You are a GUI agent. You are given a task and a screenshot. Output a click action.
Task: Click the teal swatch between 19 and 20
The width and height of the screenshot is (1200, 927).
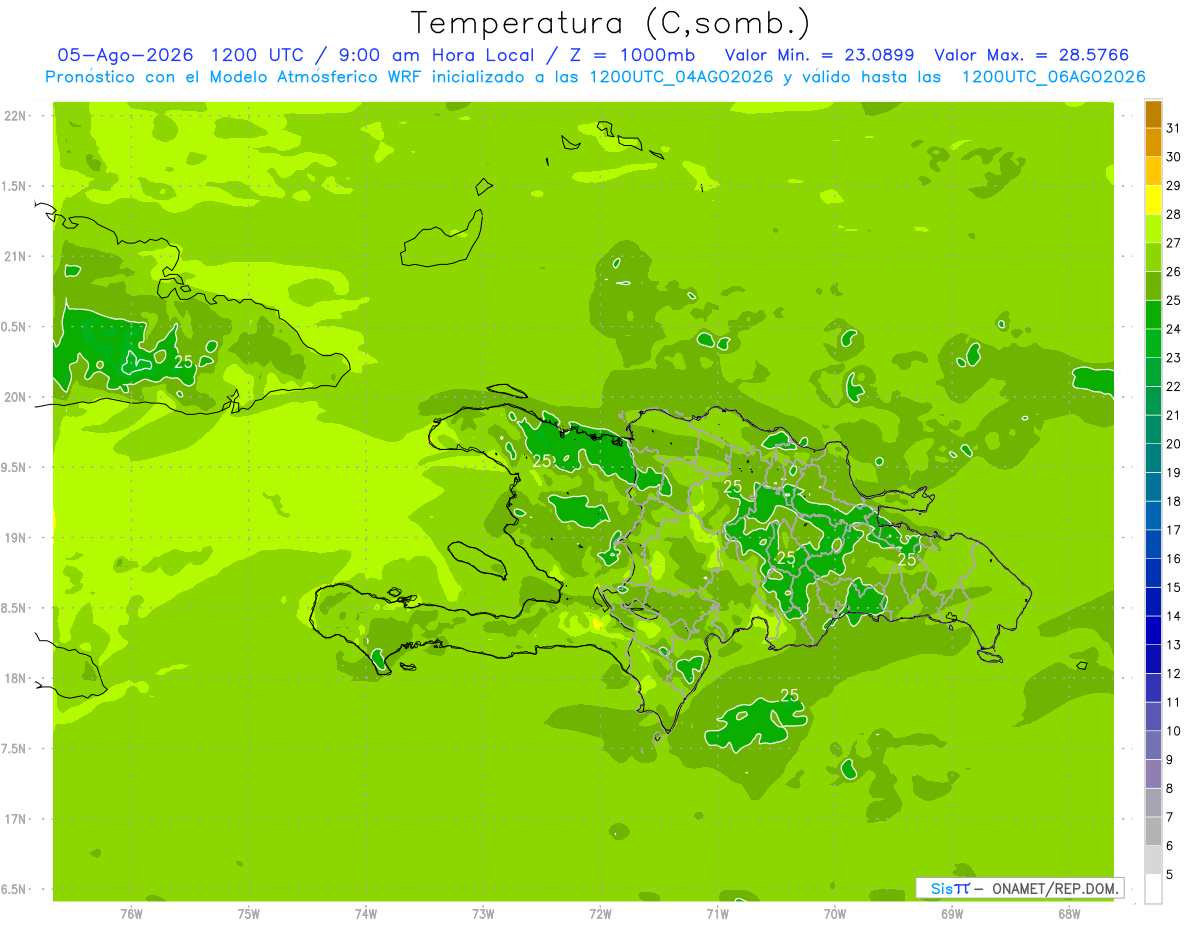point(1153,458)
